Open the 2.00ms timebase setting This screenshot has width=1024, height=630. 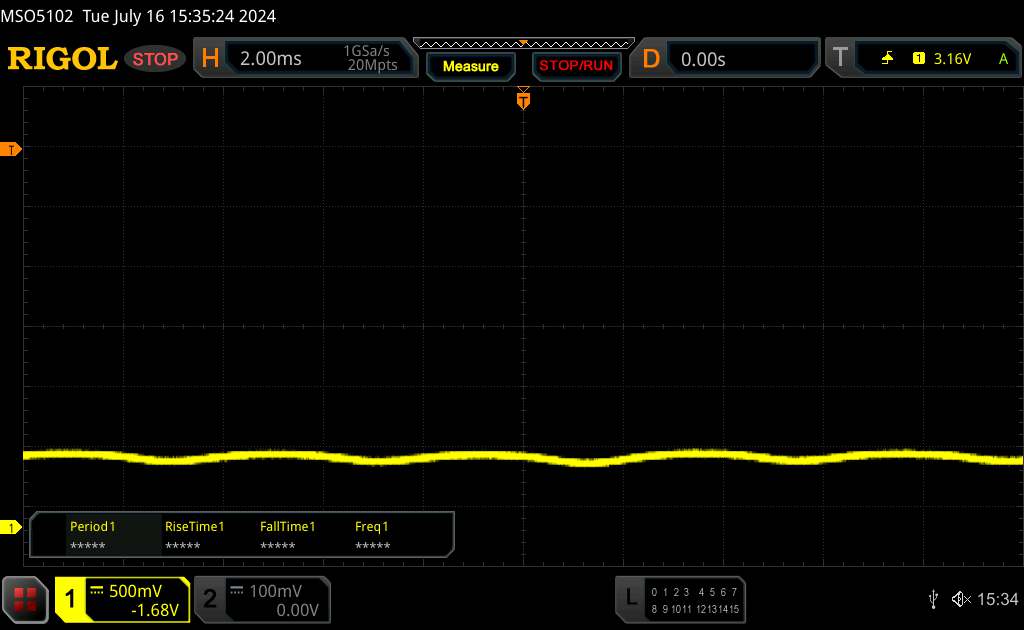pyautogui.click(x=270, y=59)
